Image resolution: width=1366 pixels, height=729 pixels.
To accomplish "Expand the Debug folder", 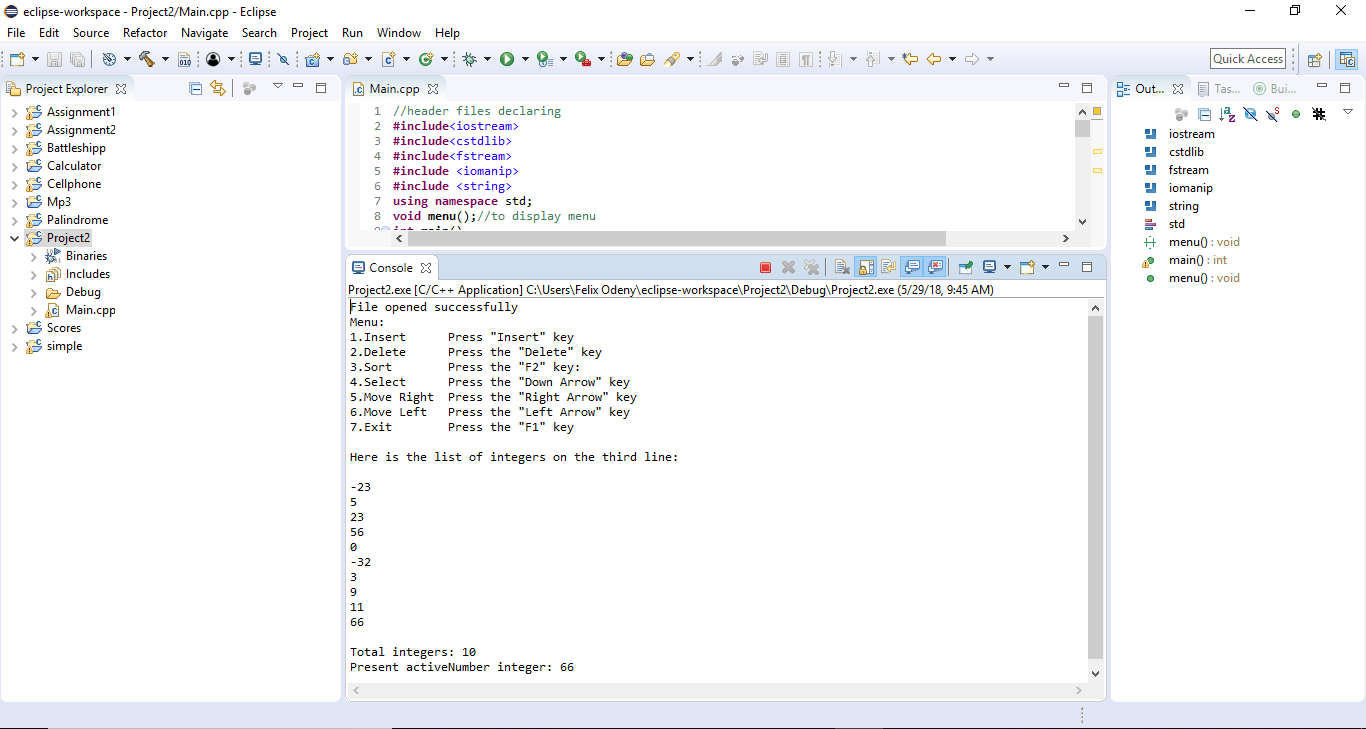I will [33, 292].
